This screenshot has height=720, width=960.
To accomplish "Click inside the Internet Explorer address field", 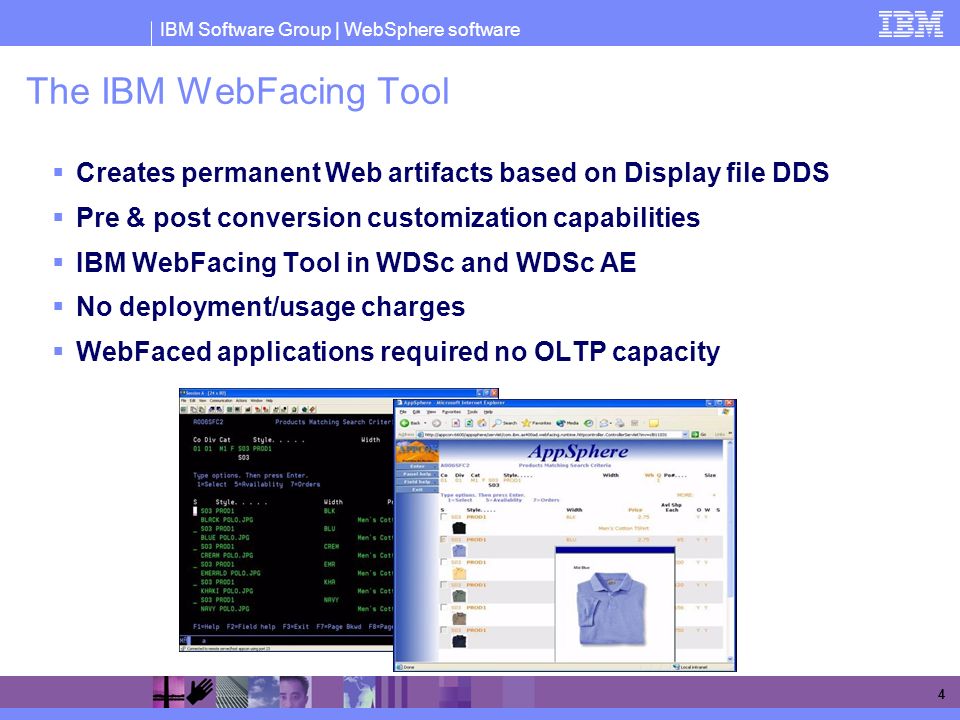I will (551, 435).
